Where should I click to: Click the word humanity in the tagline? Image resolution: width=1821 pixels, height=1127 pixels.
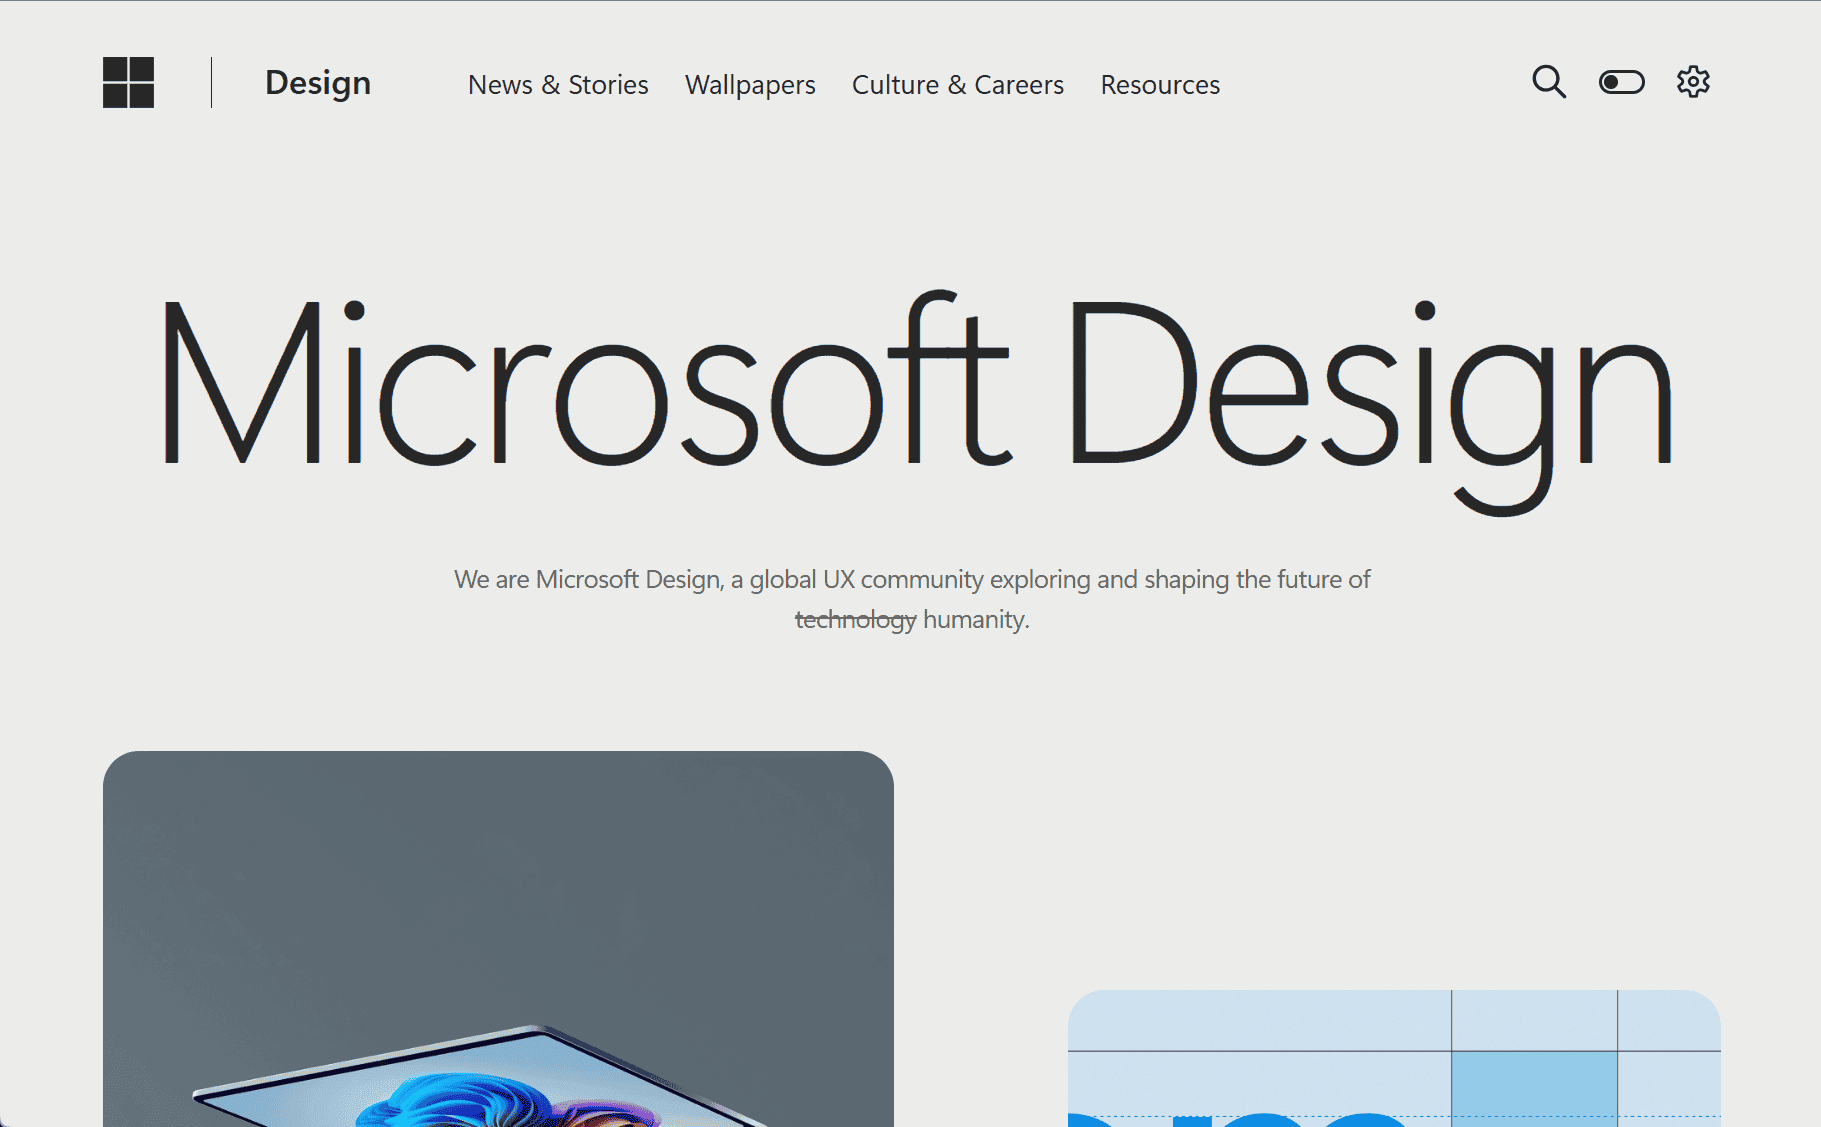pos(972,619)
